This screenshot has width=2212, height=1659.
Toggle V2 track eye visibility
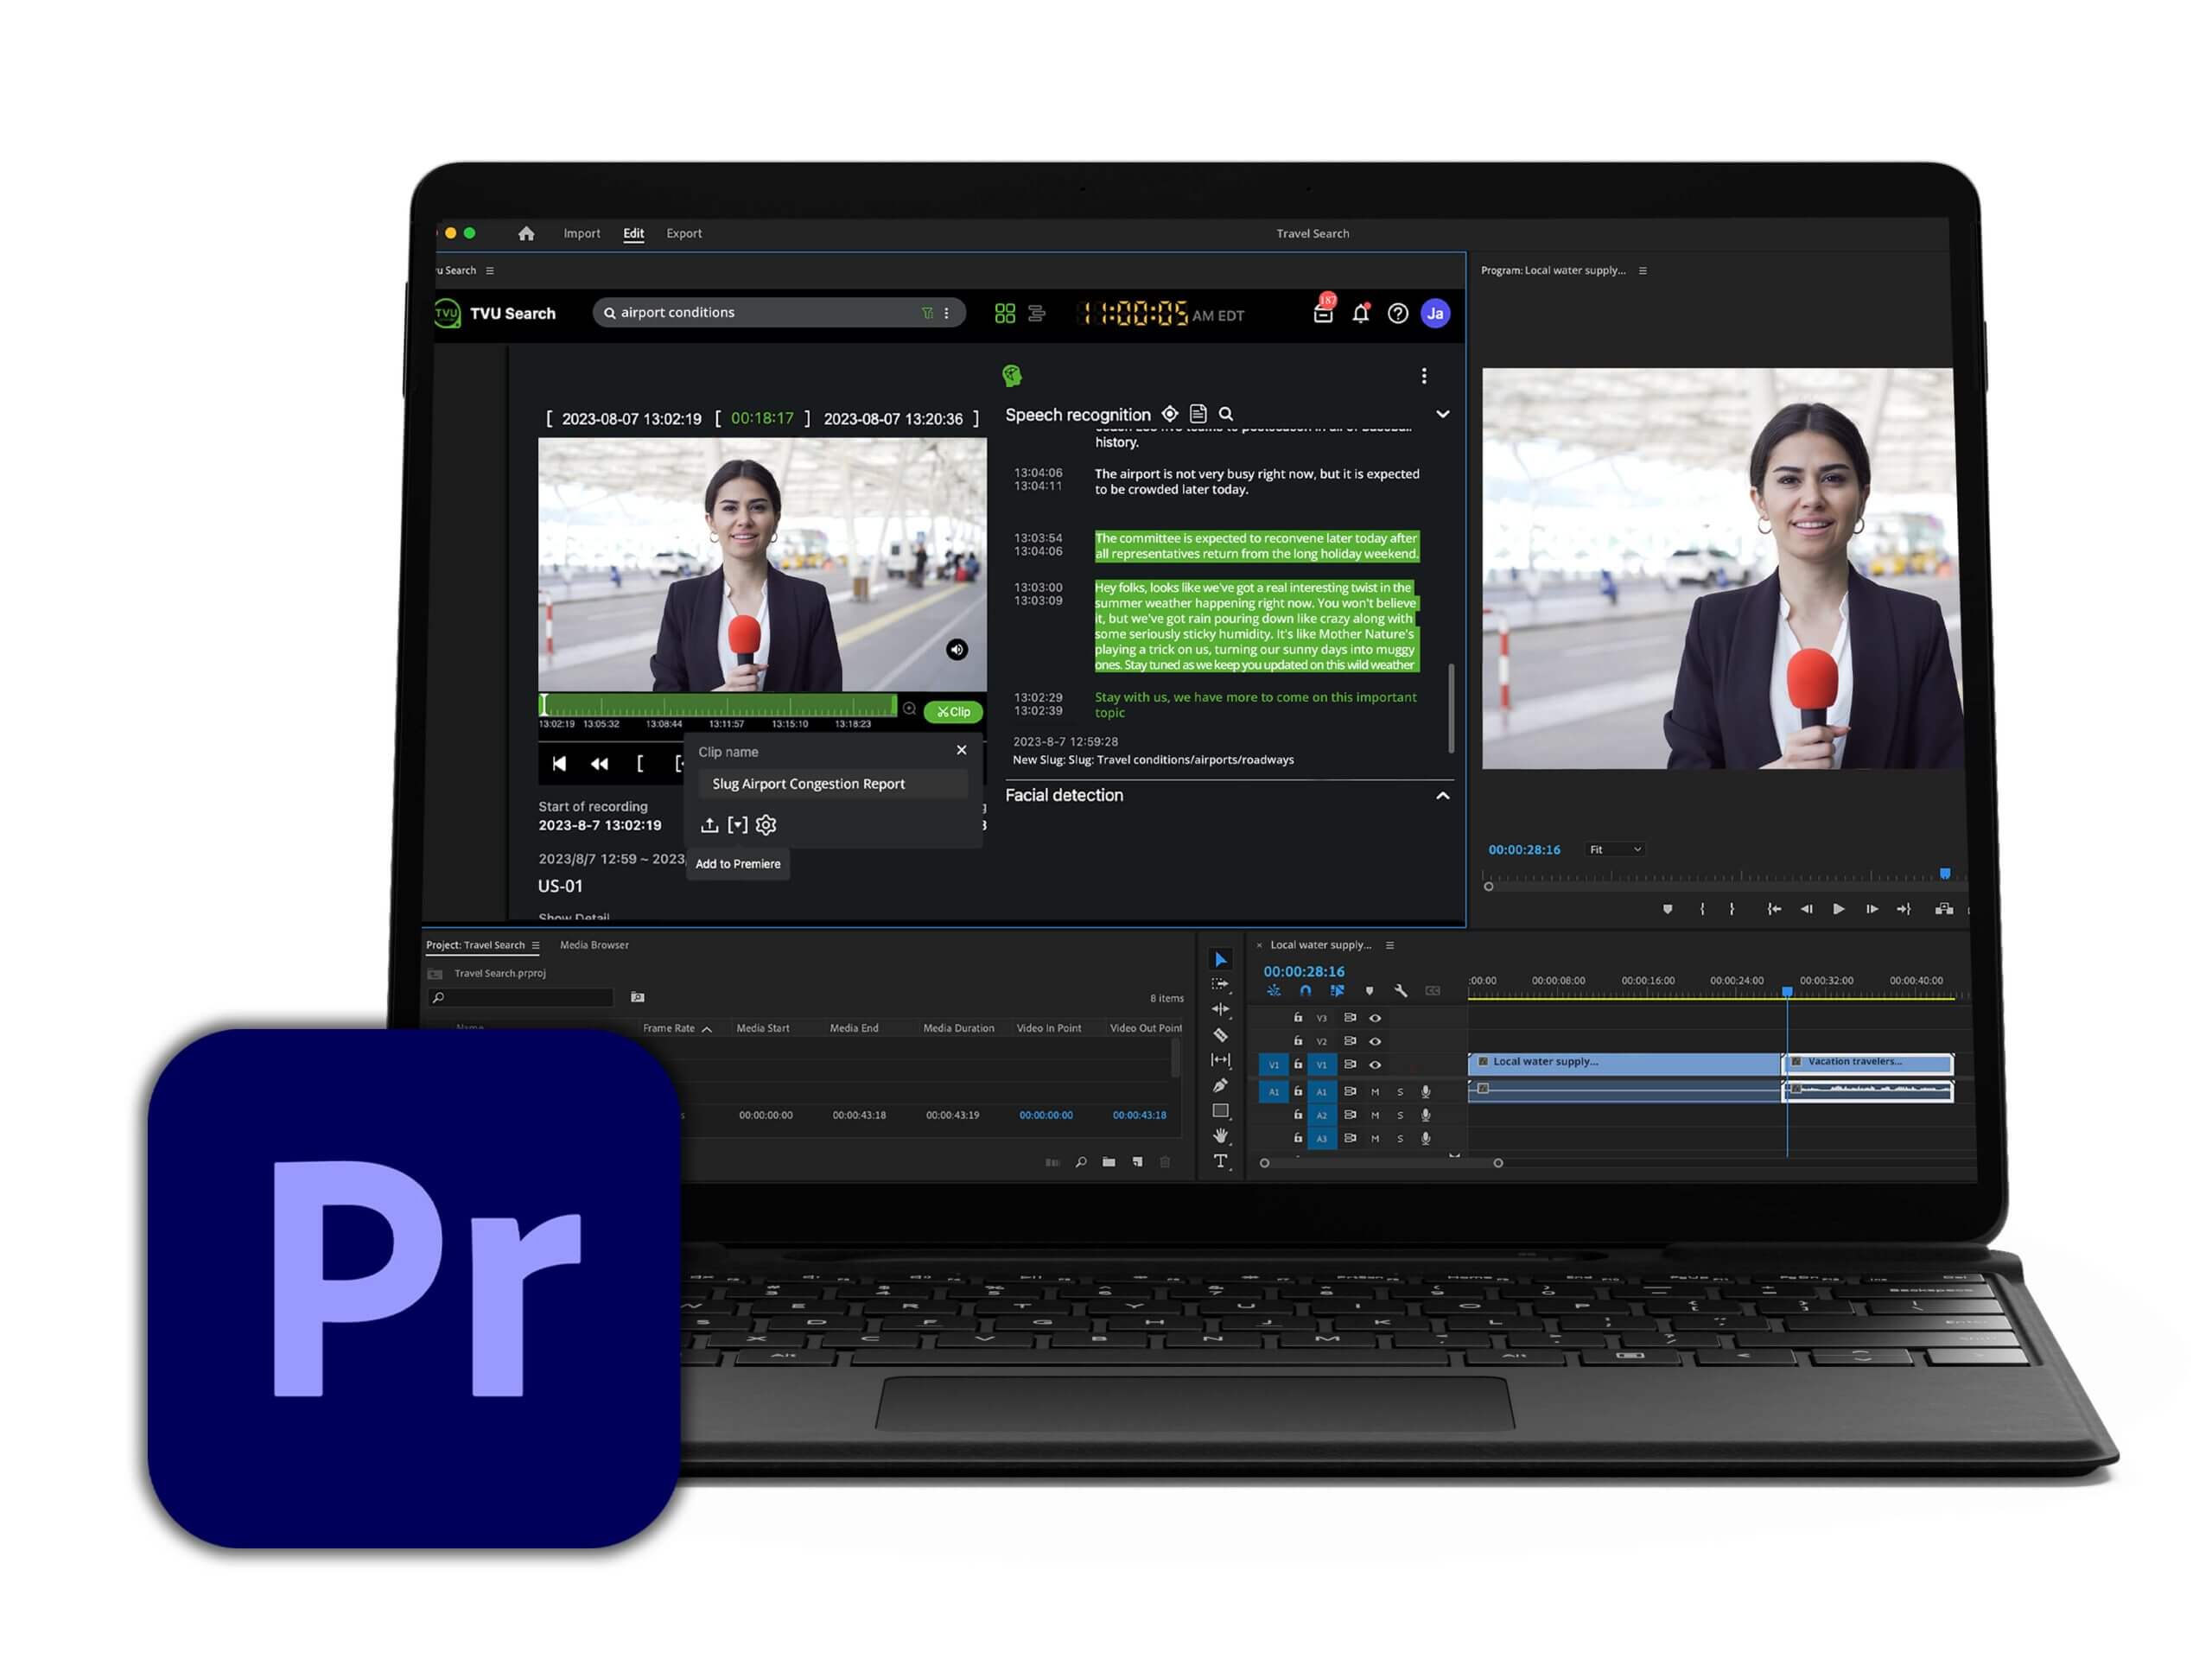point(1375,1041)
